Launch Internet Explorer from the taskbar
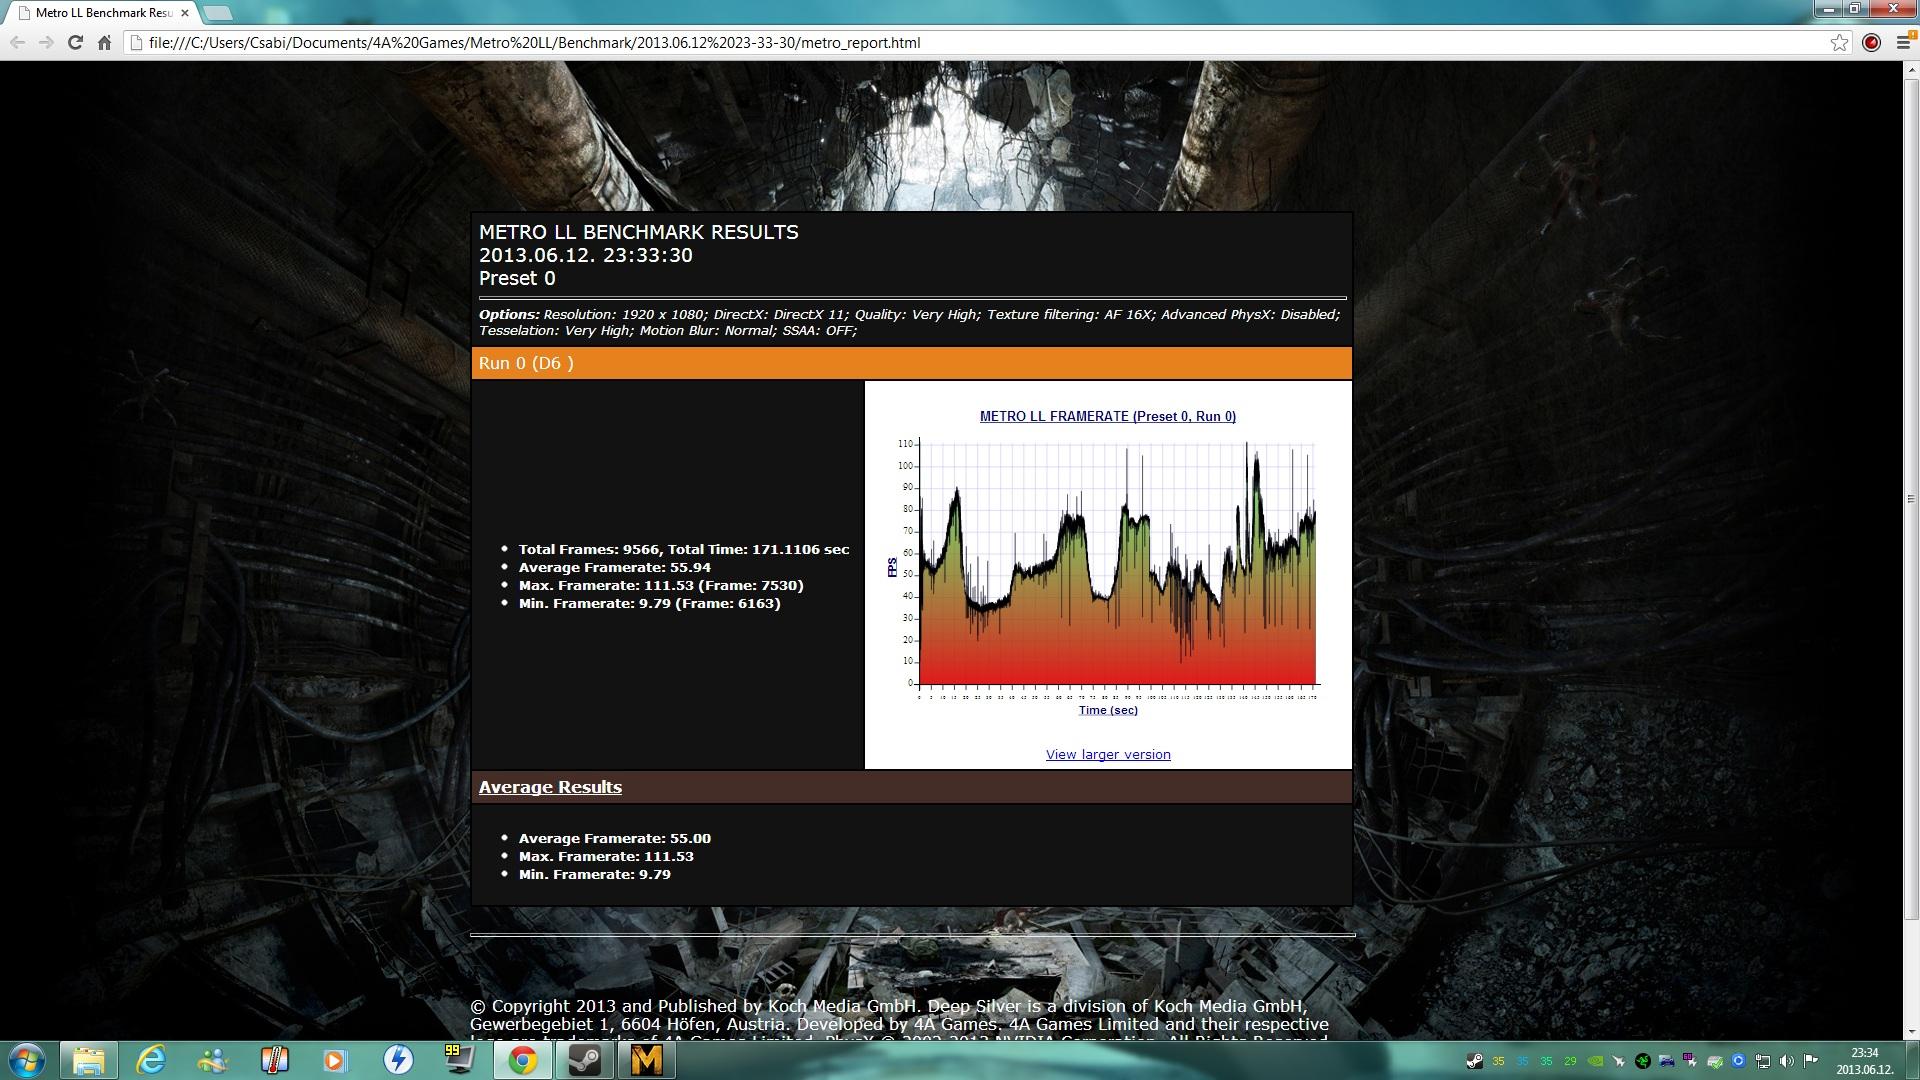Viewport: 1920px width, 1080px height. click(x=151, y=1060)
